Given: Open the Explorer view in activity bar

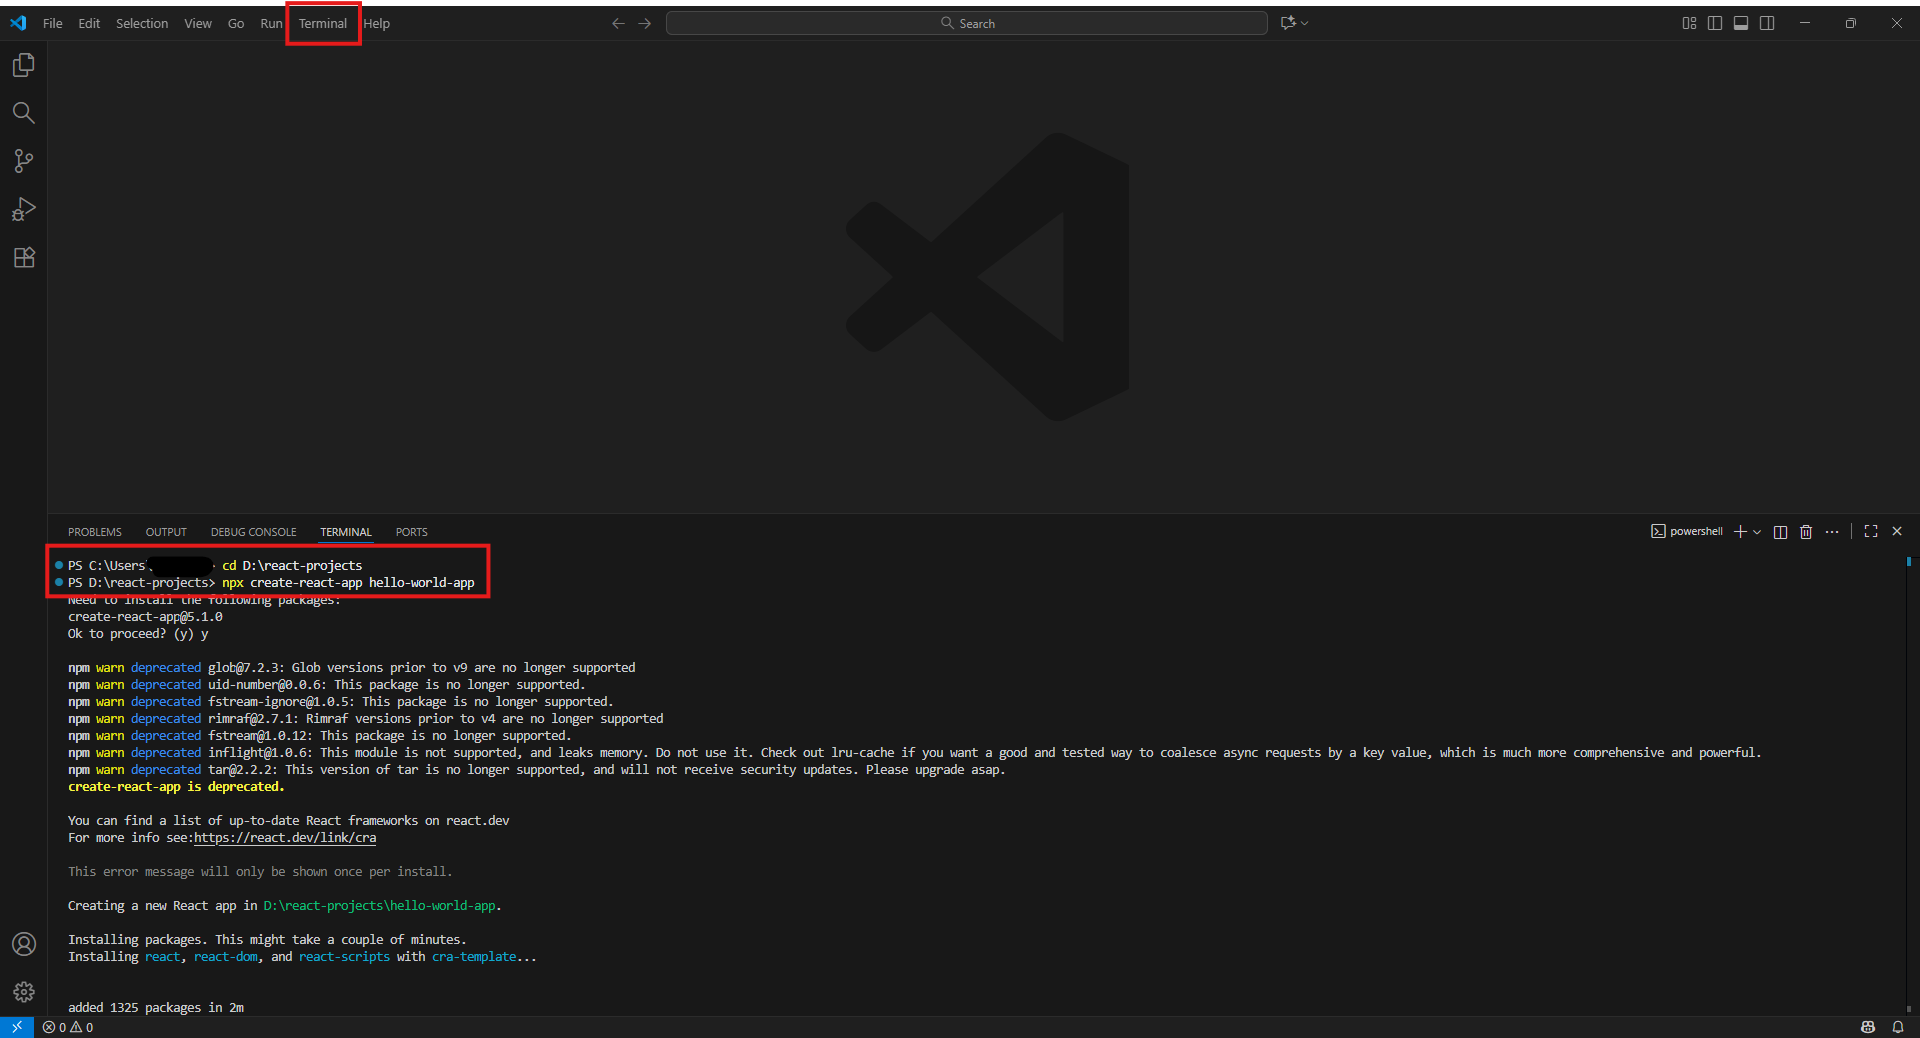Looking at the screenshot, I should tap(24, 65).
